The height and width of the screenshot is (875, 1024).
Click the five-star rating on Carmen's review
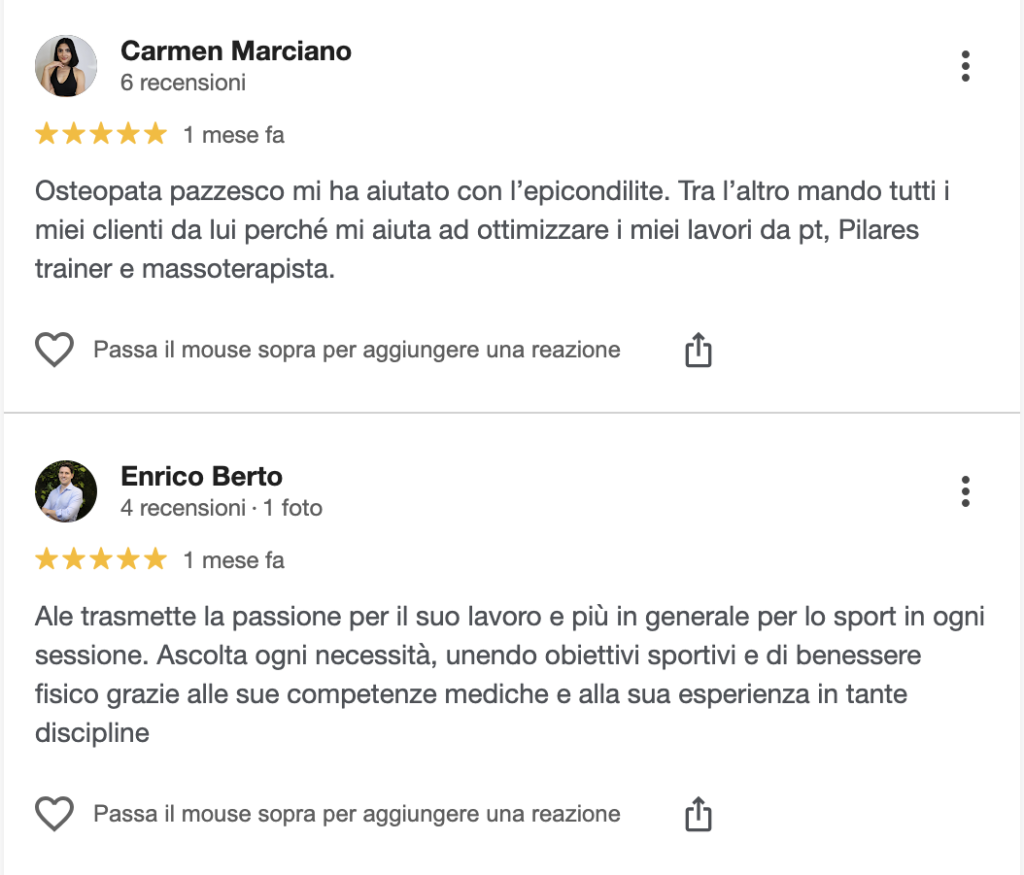click(100, 135)
